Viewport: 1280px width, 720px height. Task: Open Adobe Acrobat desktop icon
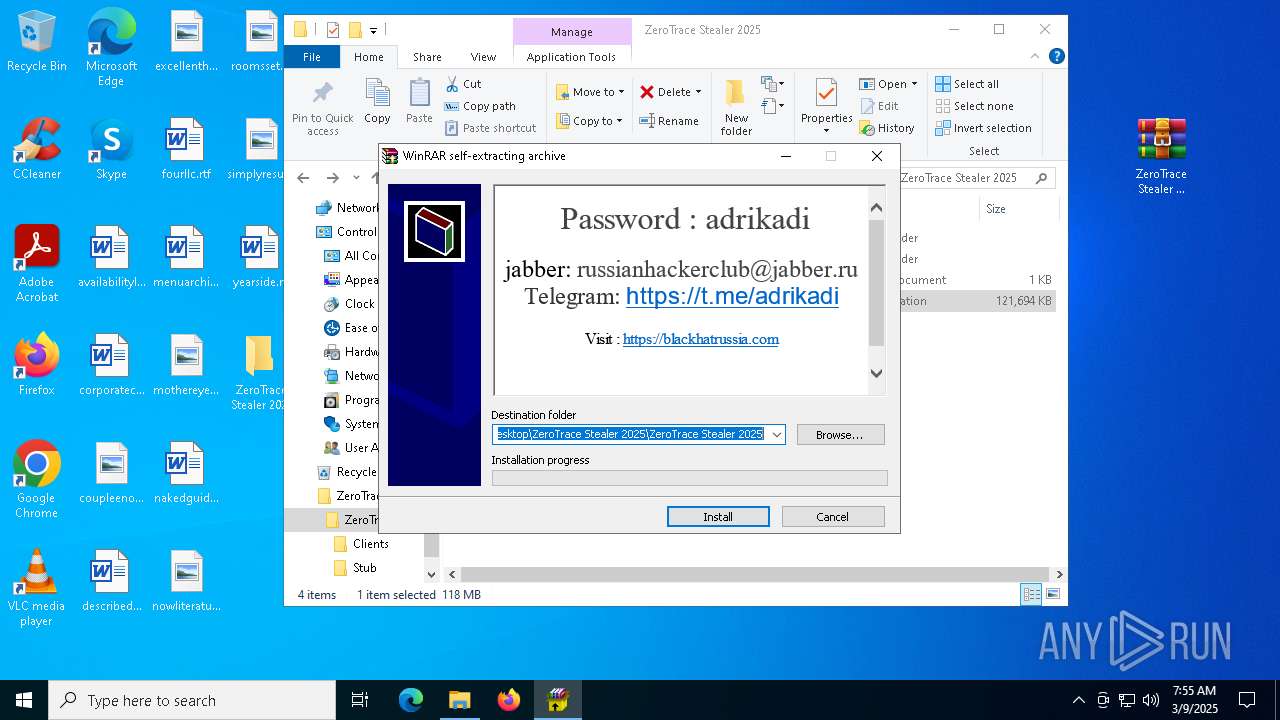[37, 264]
